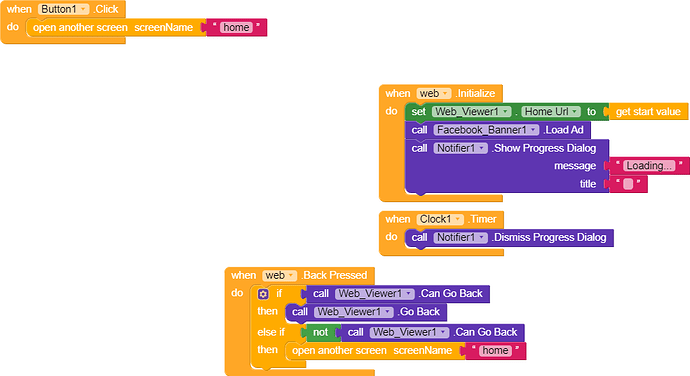The width and height of the screenshot is (690, 376).
Task: Click the '.Timer' event label
Action: point(482,219)
